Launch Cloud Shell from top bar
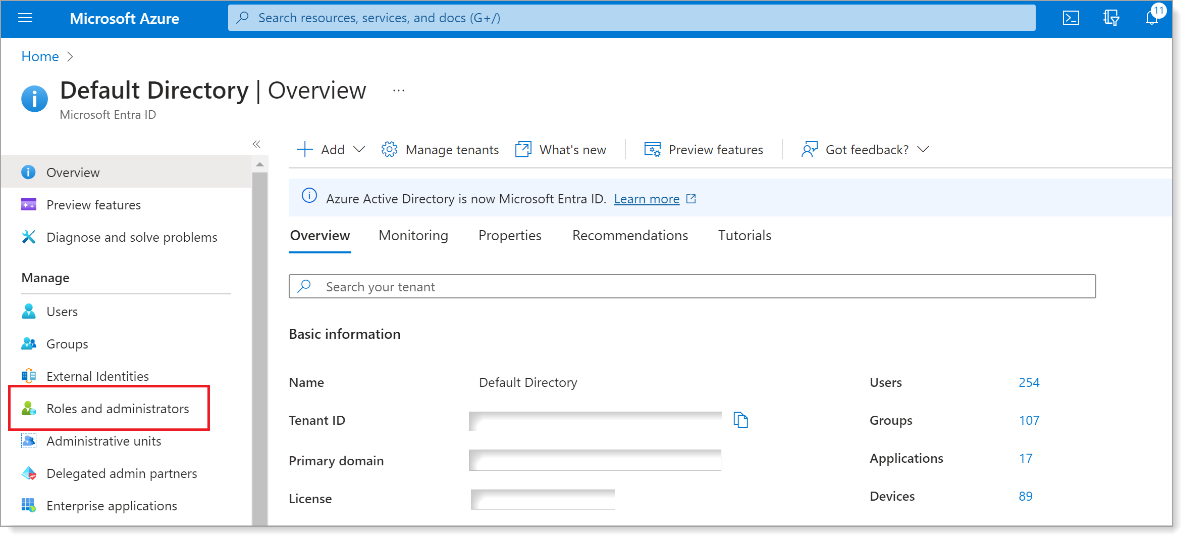 point(1071,18)
